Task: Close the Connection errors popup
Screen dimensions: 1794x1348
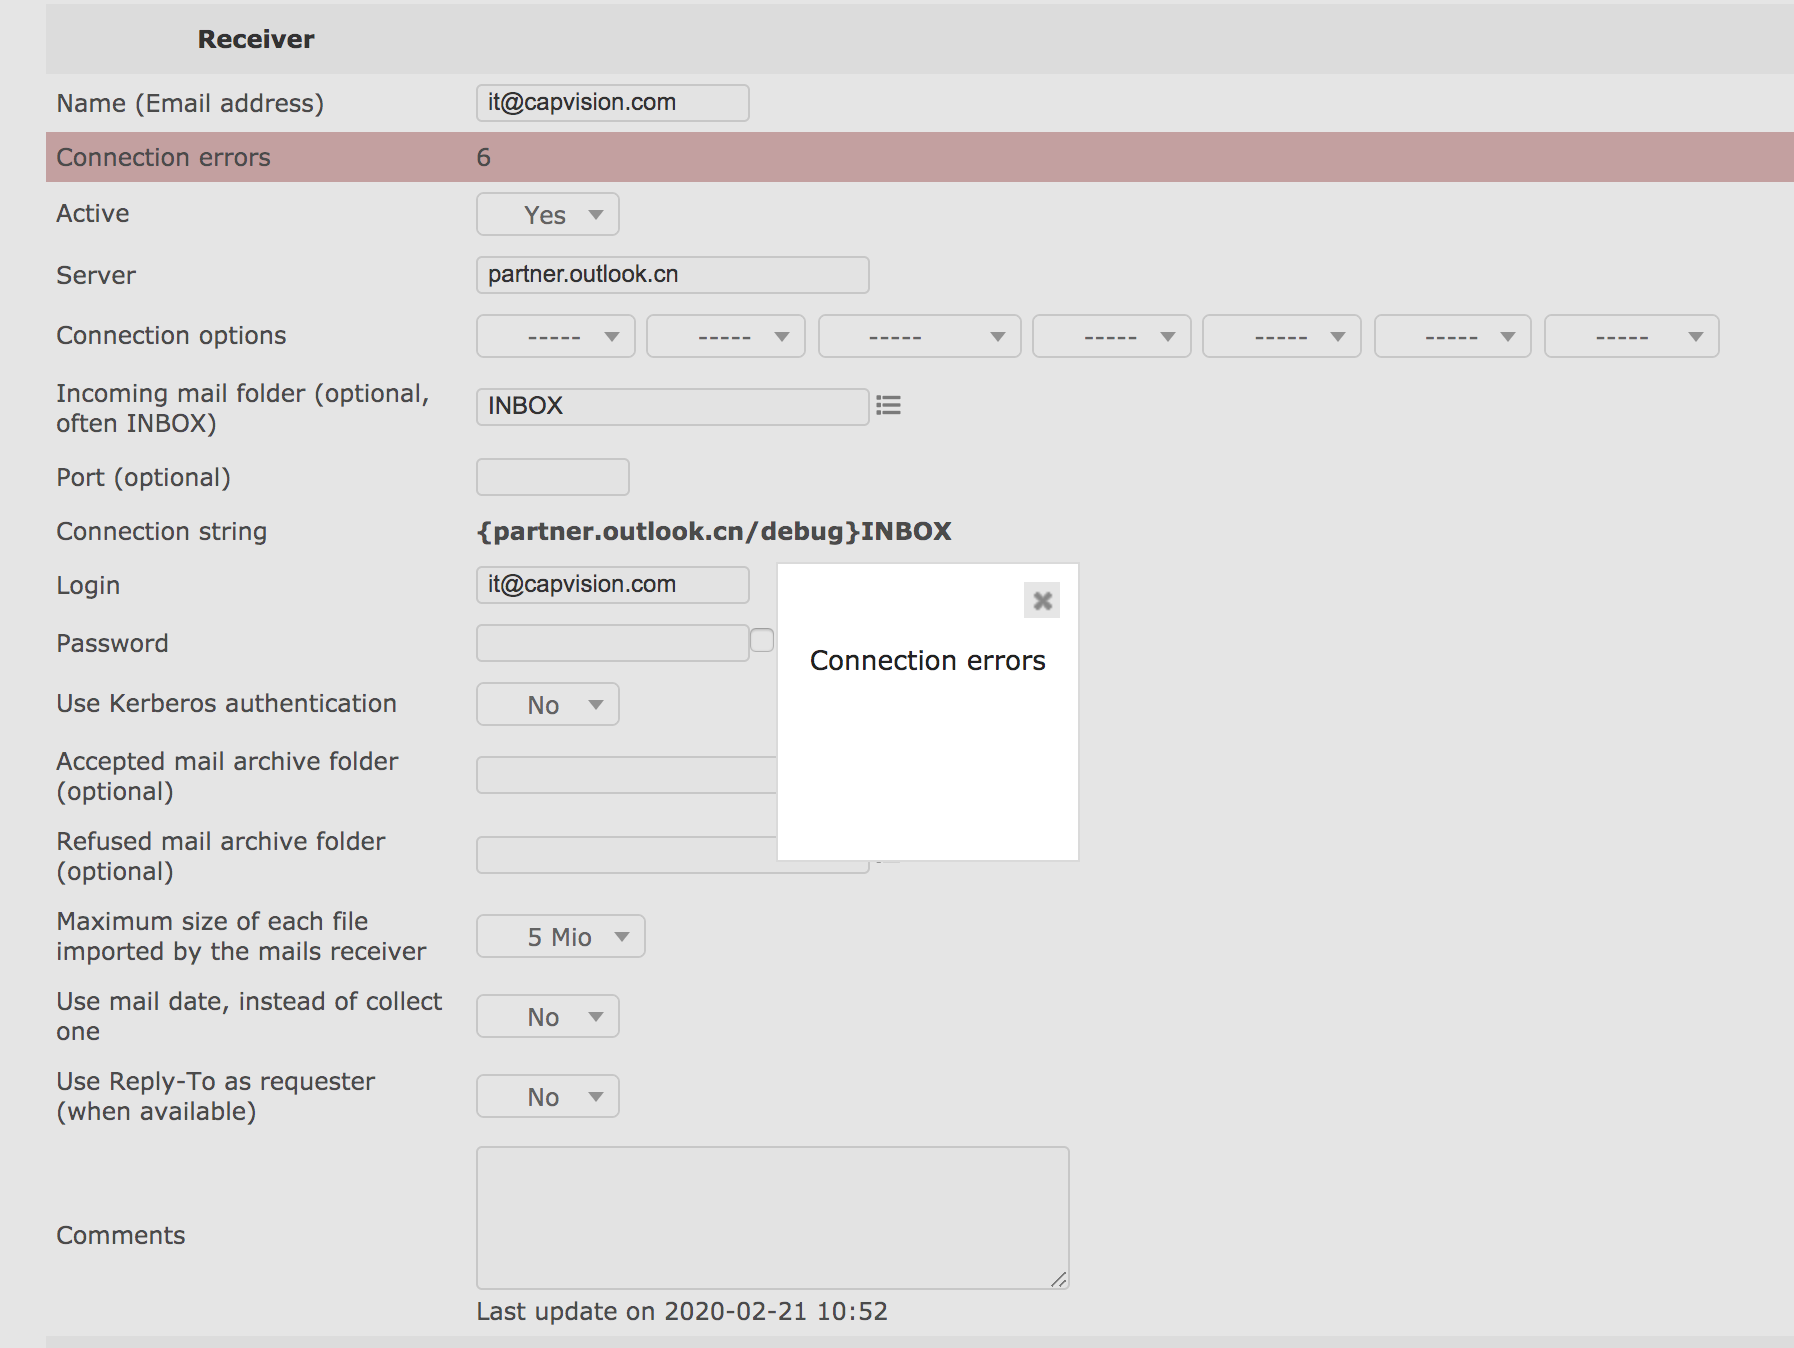Action: [x=1041, y=600]
